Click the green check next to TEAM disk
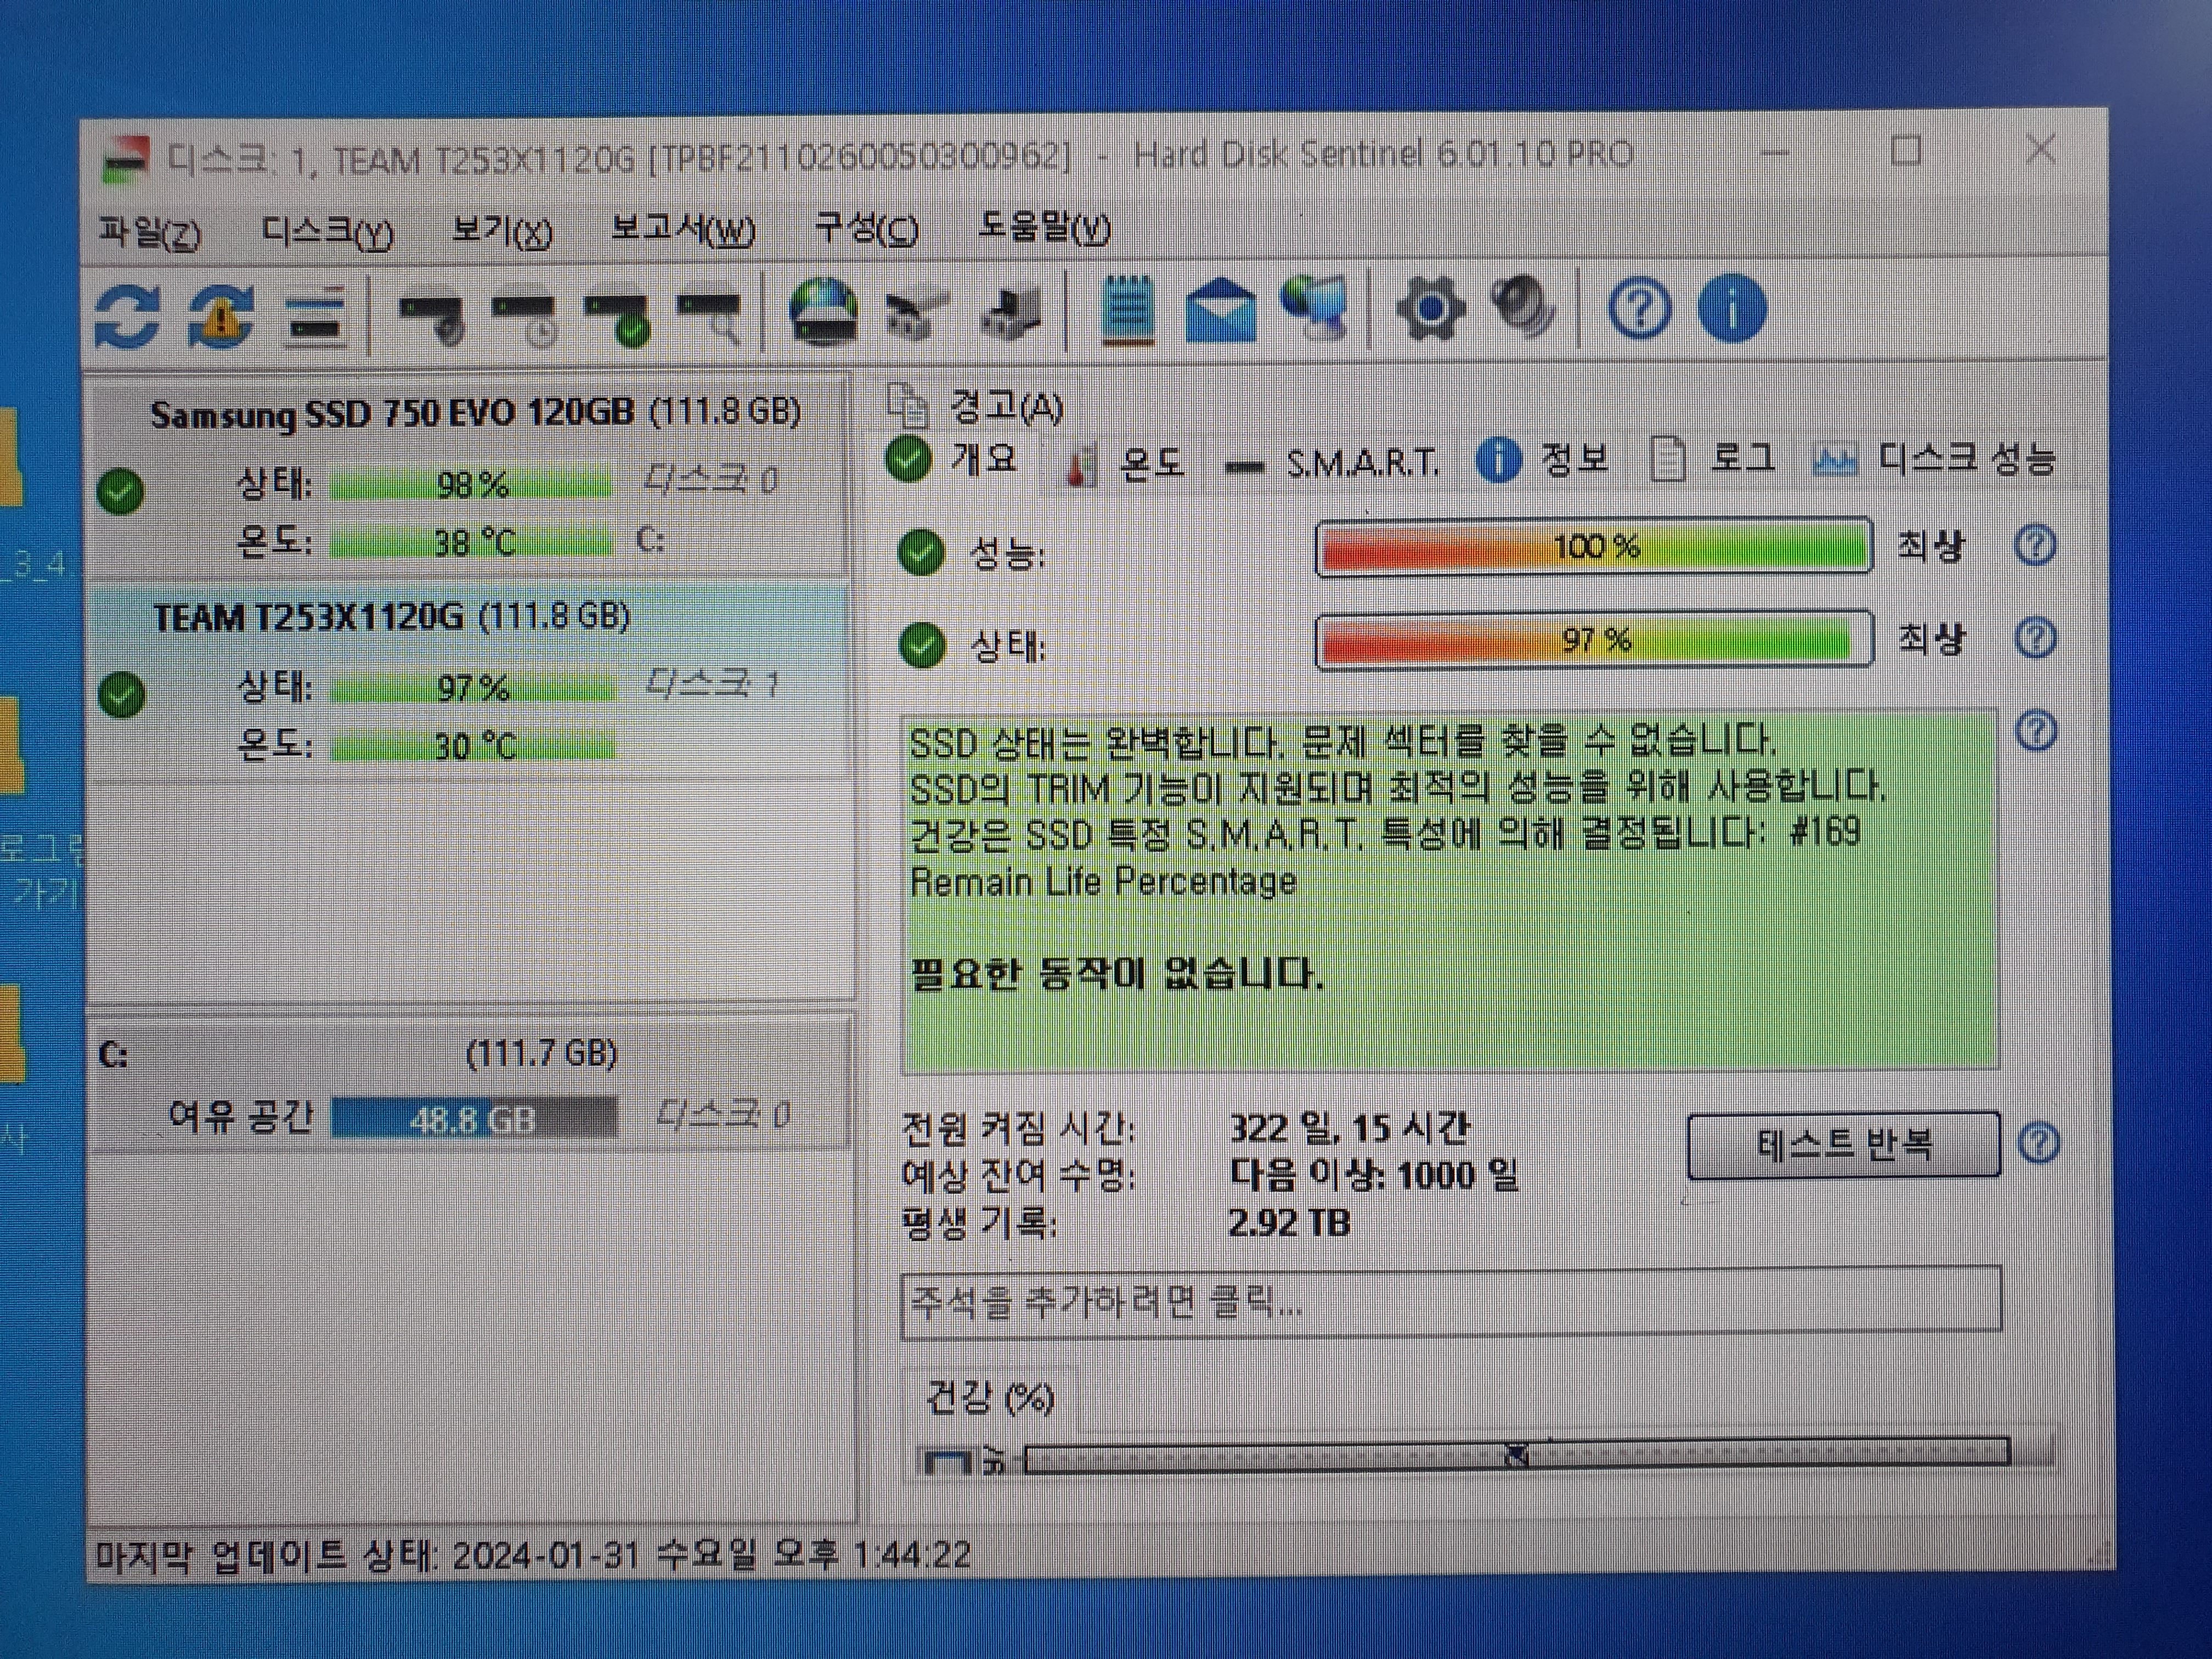 pyautogui.click(x=122, y=695)
